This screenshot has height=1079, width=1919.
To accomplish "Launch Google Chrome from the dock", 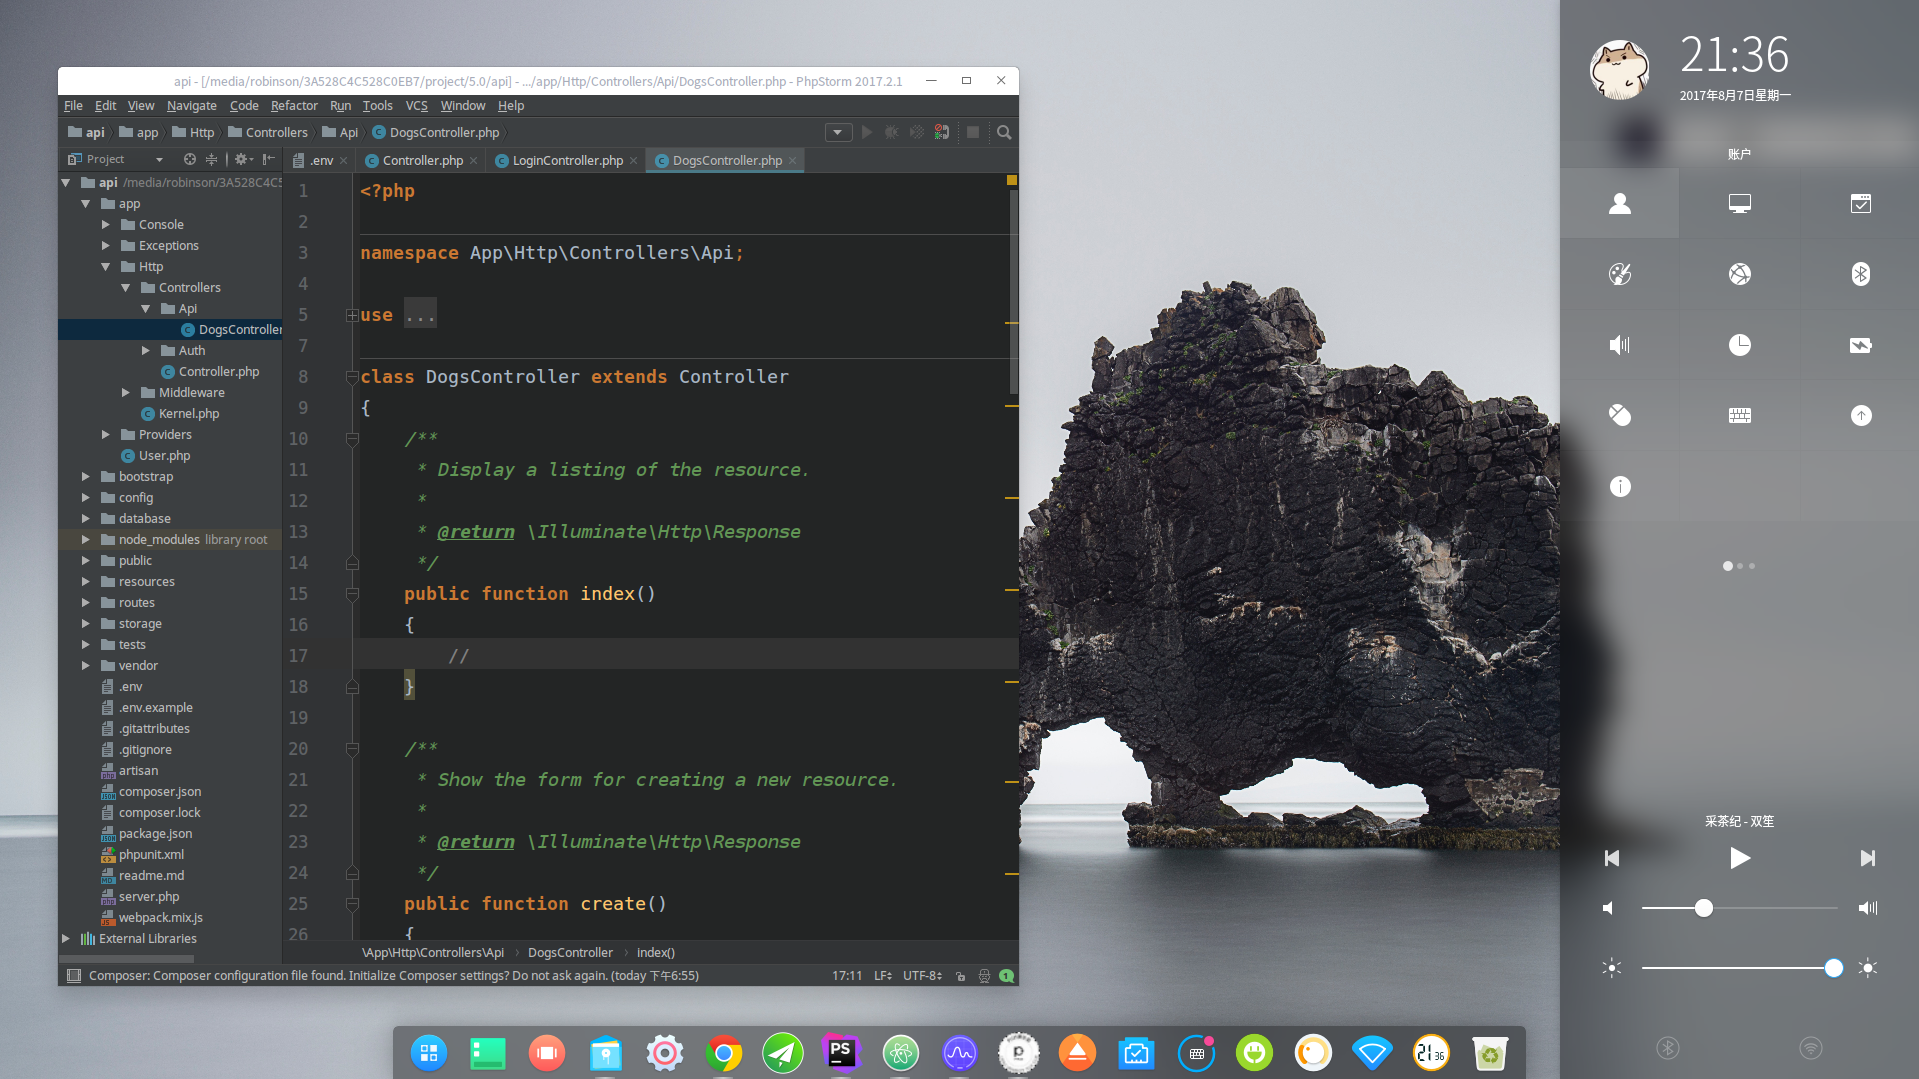I will [x=723, y=1053].
